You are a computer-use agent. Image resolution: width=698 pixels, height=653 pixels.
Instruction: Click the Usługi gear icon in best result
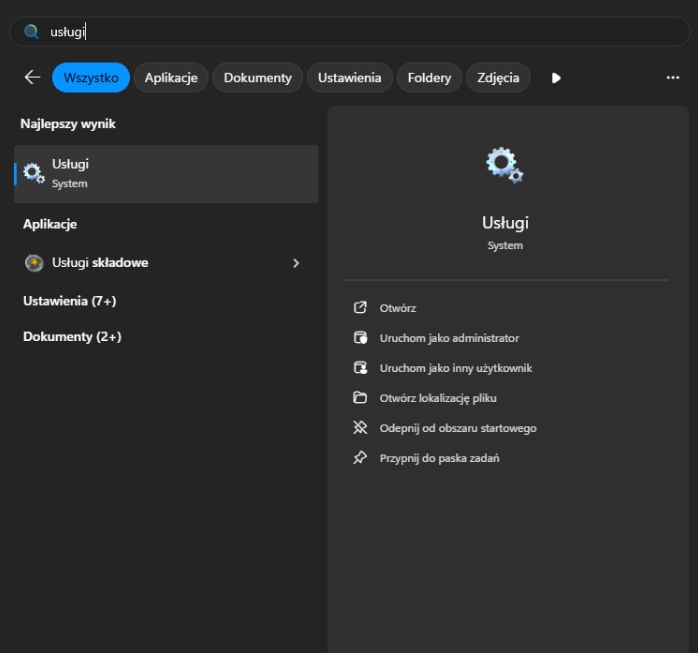pyautogui.click(x=34, y=173)
